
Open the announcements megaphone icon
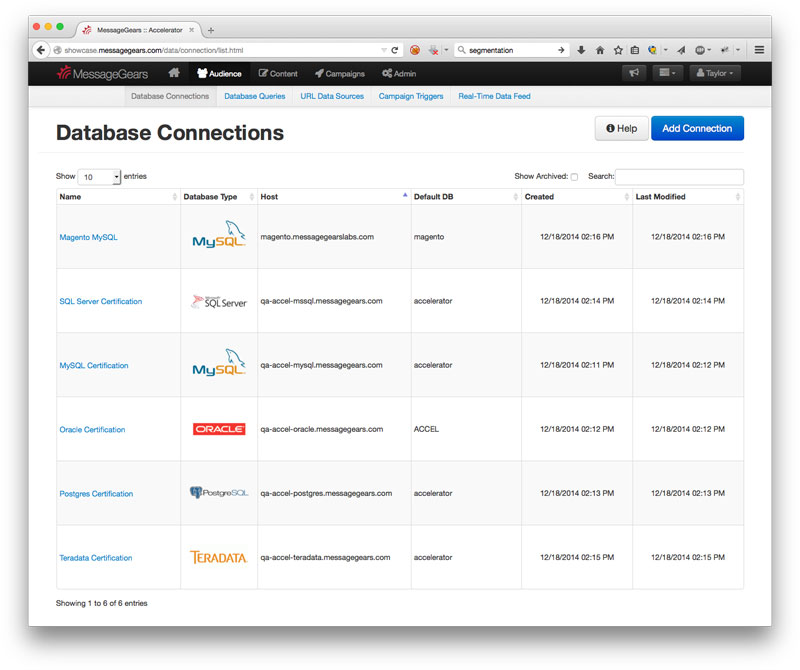[633, 73]
